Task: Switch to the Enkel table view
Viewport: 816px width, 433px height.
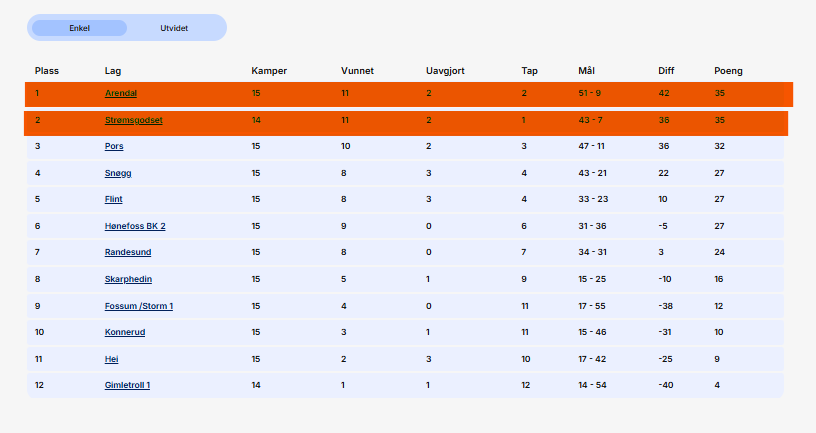Action: coord(79,28)
